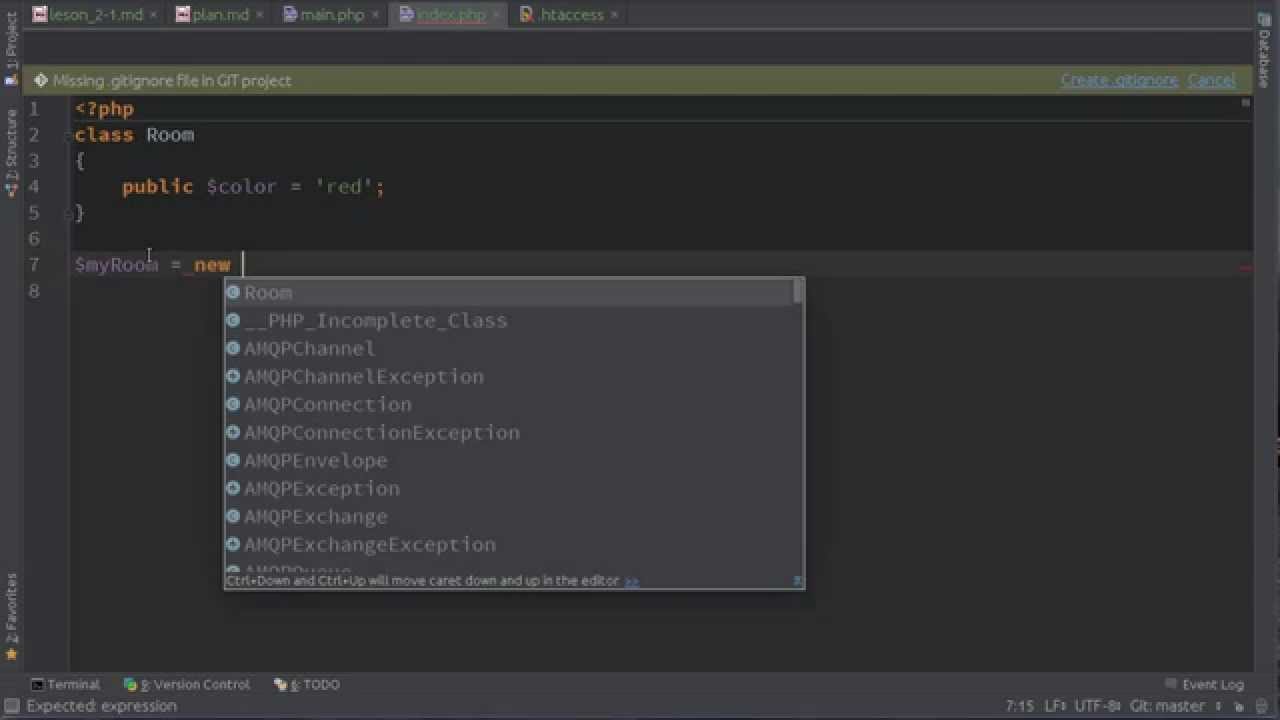The height and width of the screenshot is (720, 1280).
Task: Select the index.php editor tab
Action: [450, 15]
